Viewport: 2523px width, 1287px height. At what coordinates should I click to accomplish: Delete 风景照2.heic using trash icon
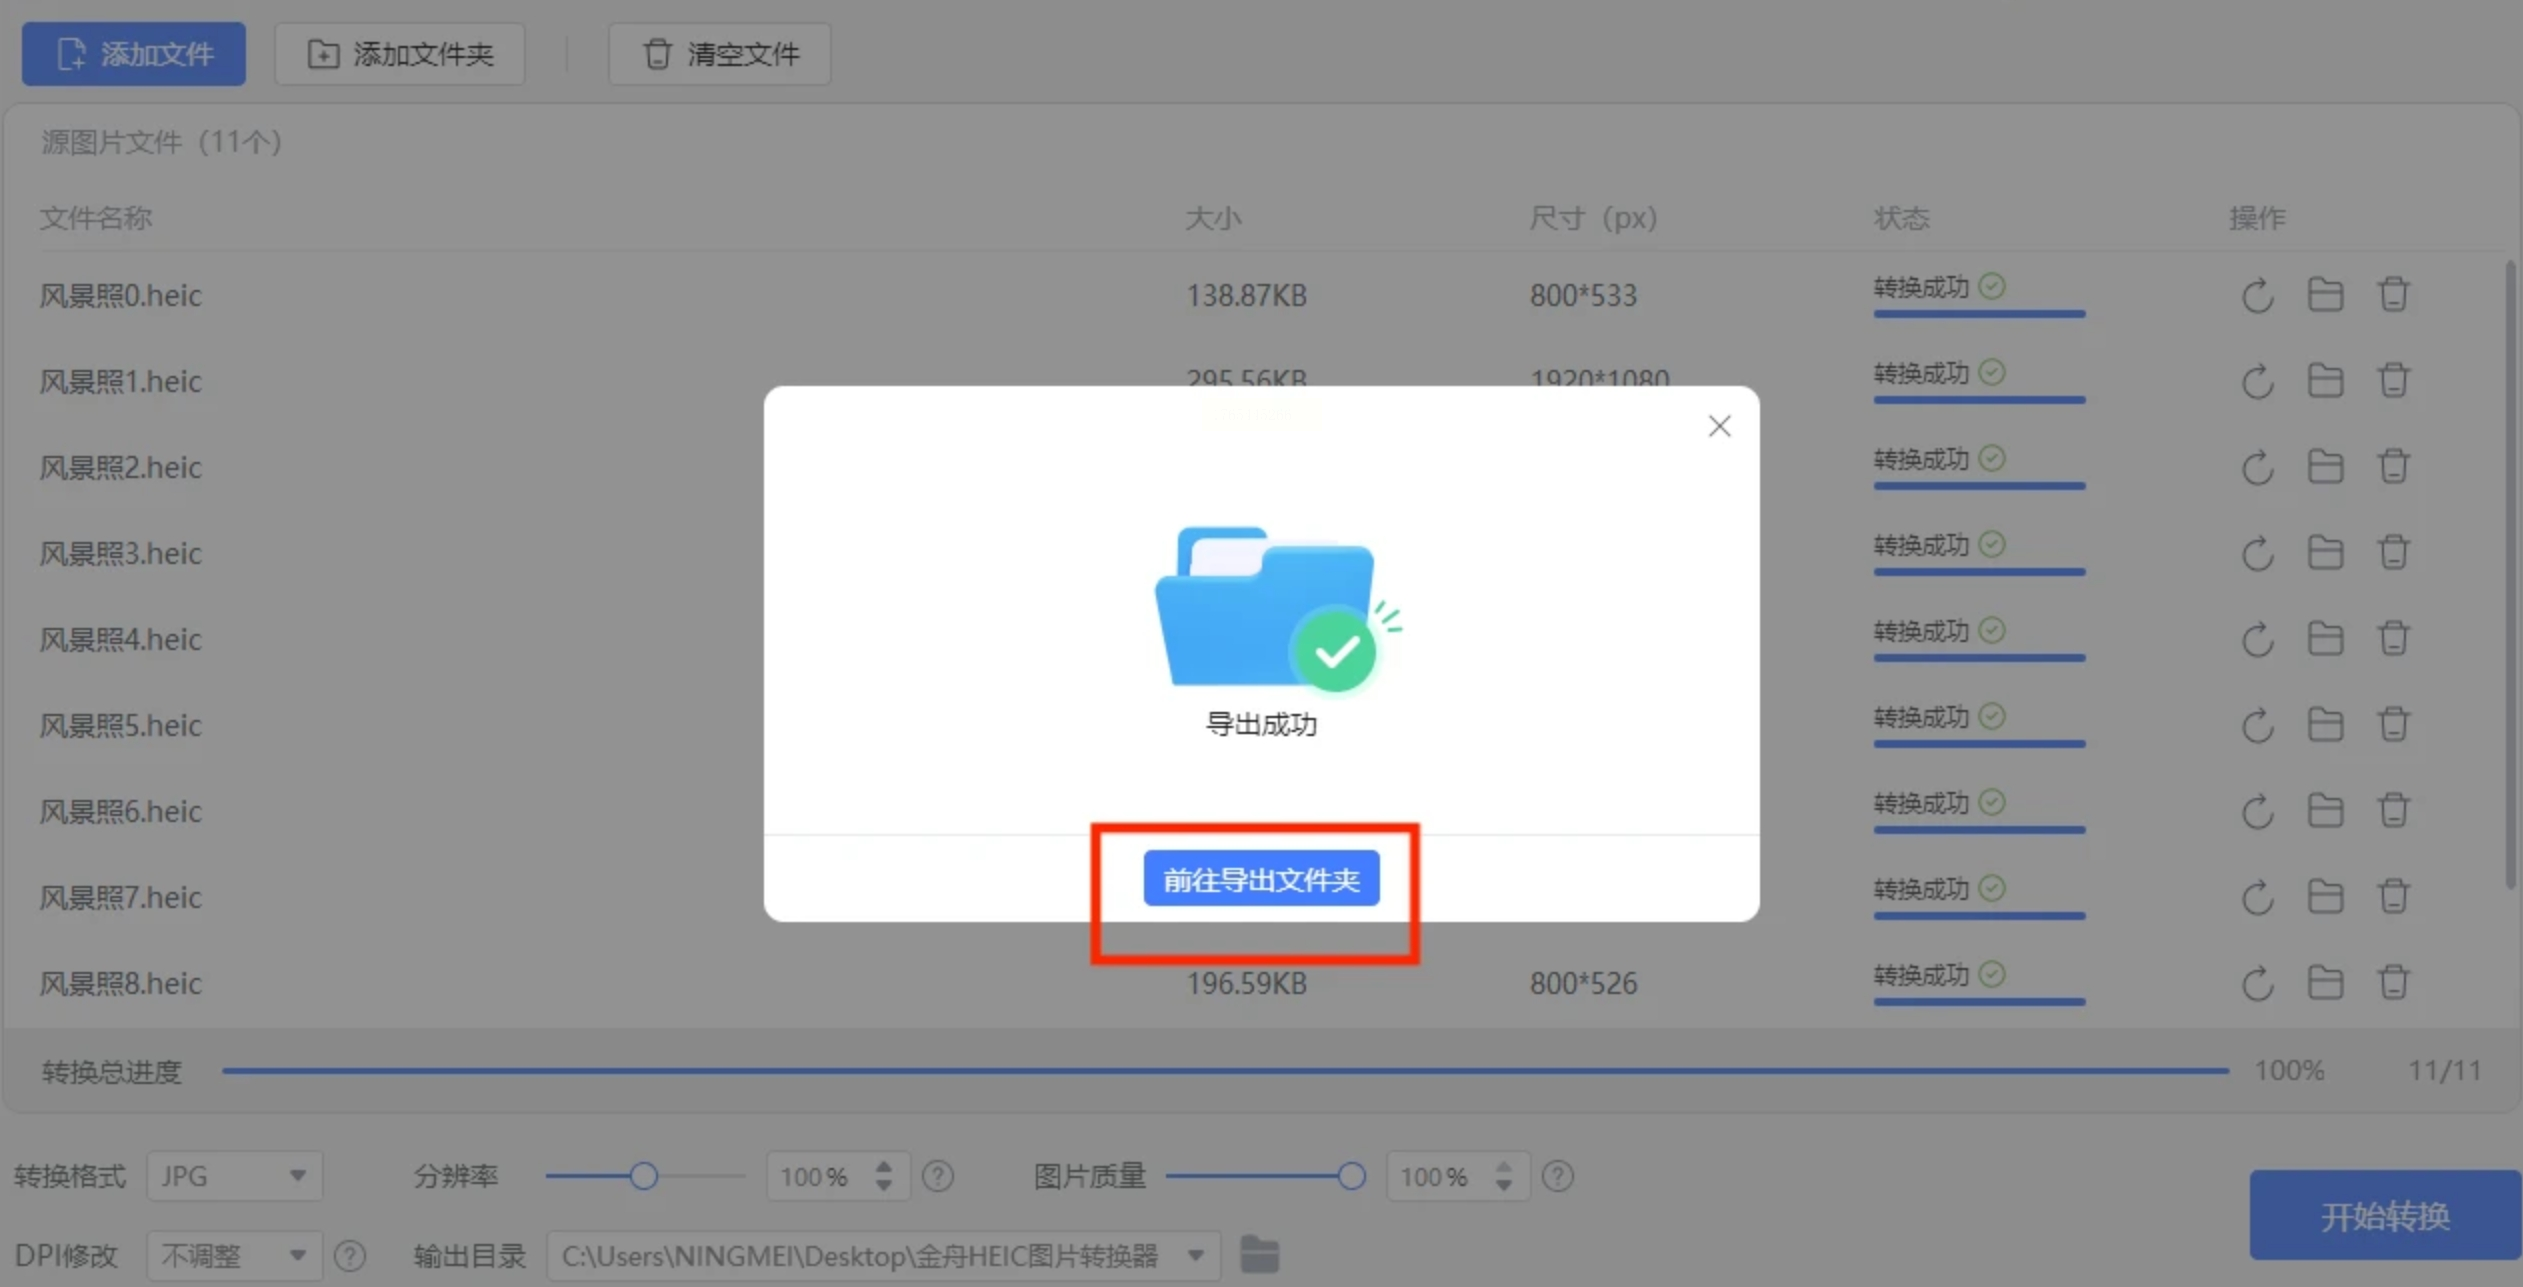click(2392, 467)
